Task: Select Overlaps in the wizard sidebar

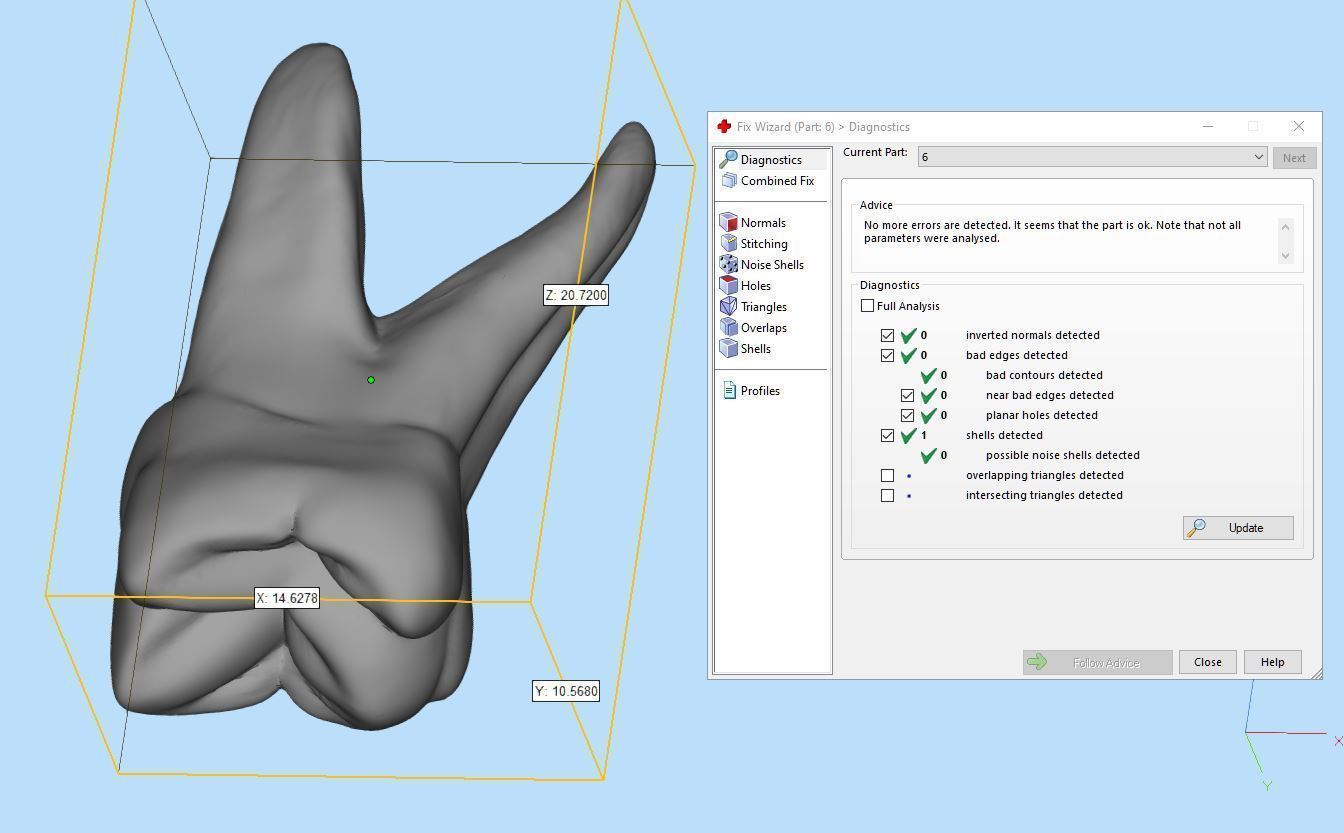Action: [764, 328]
